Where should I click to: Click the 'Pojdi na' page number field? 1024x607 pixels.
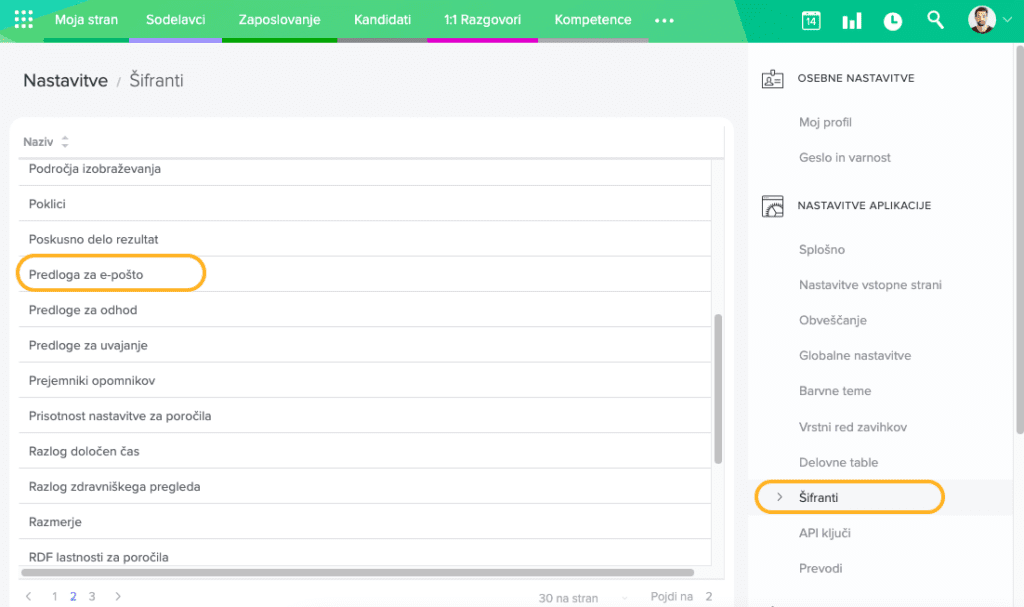pos(708,597)
